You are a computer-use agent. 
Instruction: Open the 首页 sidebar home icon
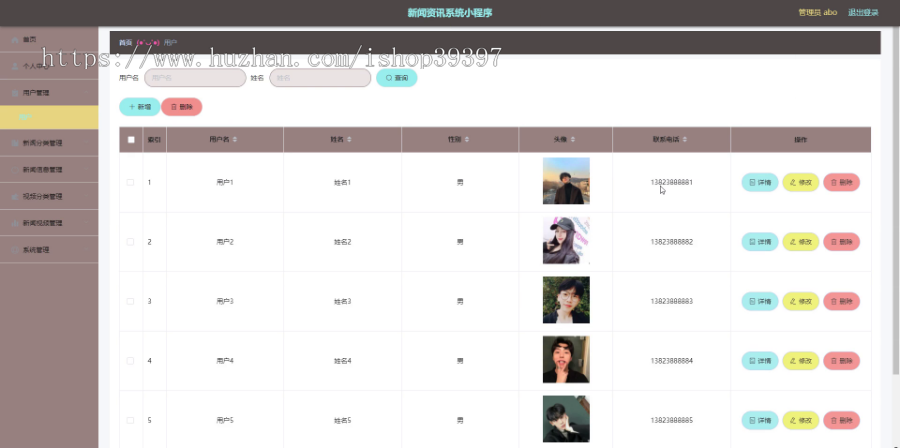[15, 40]
